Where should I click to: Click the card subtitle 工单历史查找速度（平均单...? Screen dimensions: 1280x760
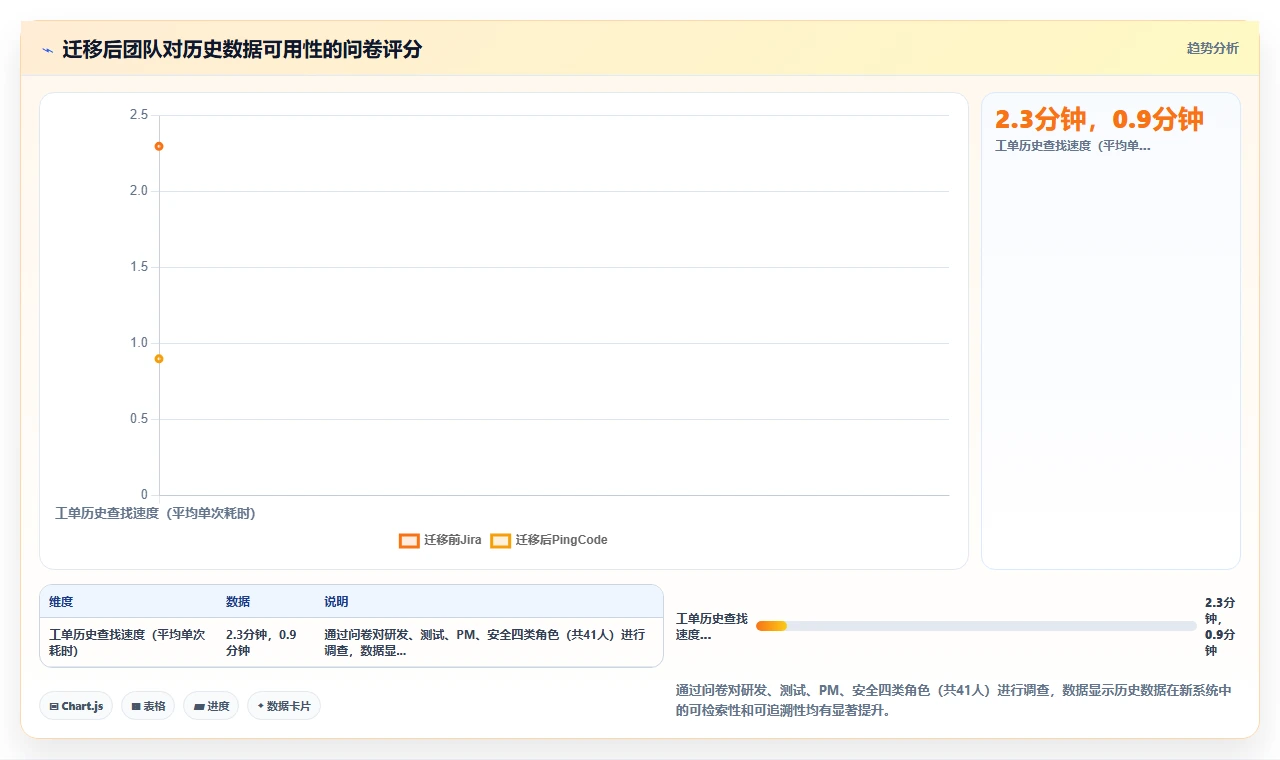1072,146
